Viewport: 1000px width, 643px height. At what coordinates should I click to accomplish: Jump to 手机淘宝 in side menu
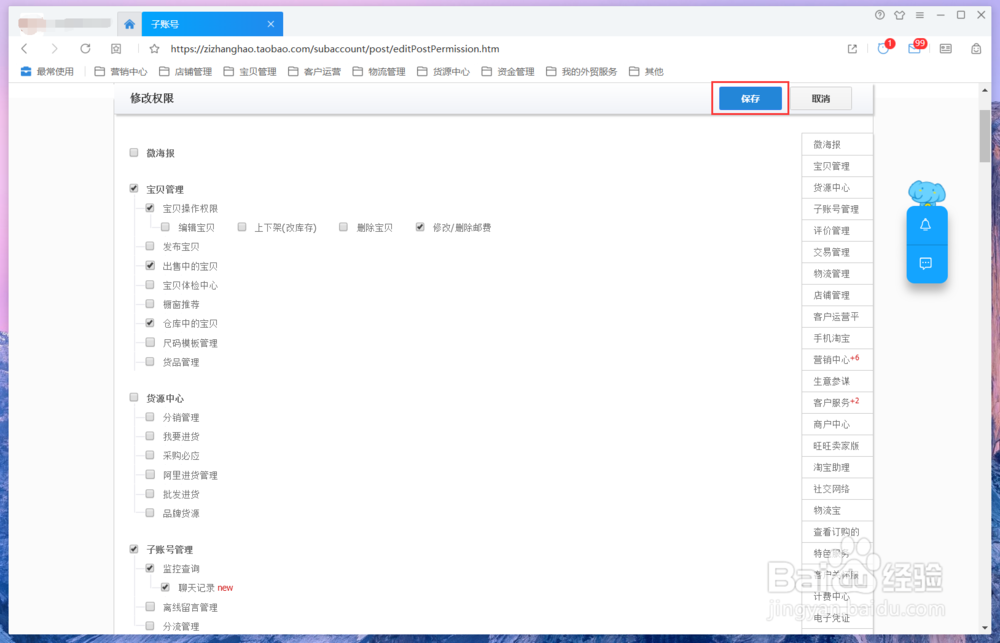(836, 338)
